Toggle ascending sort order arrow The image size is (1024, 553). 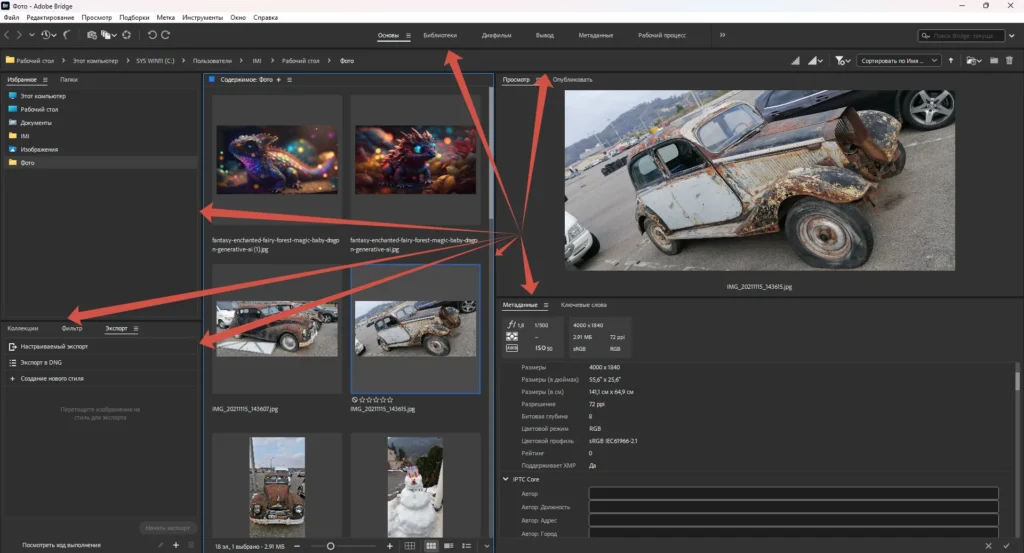tap(951, 61)
